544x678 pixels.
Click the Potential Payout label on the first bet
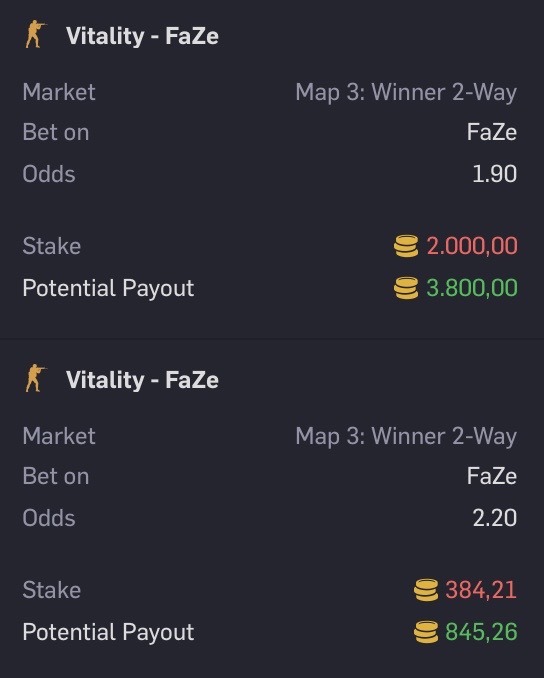108,289
